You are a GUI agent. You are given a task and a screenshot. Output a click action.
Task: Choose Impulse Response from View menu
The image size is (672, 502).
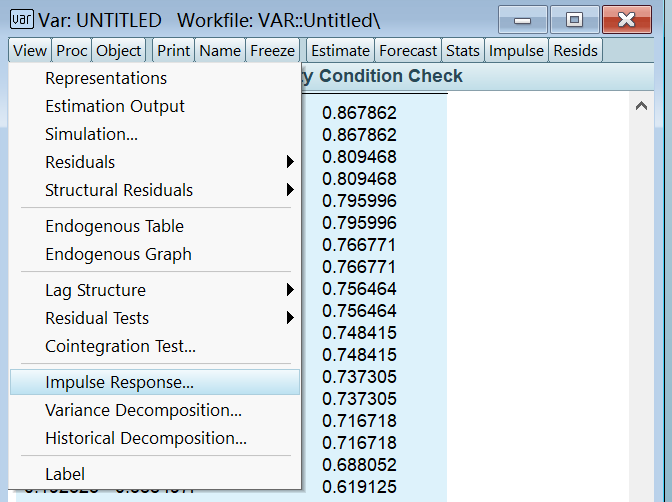tap(120, 382)
